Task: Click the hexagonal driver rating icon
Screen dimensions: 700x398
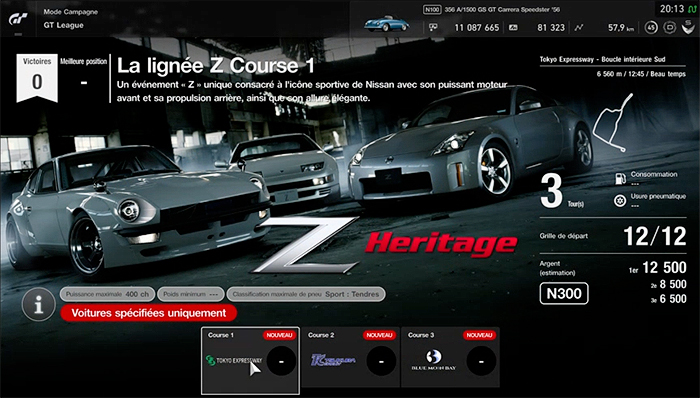Action: coord(670,28)
